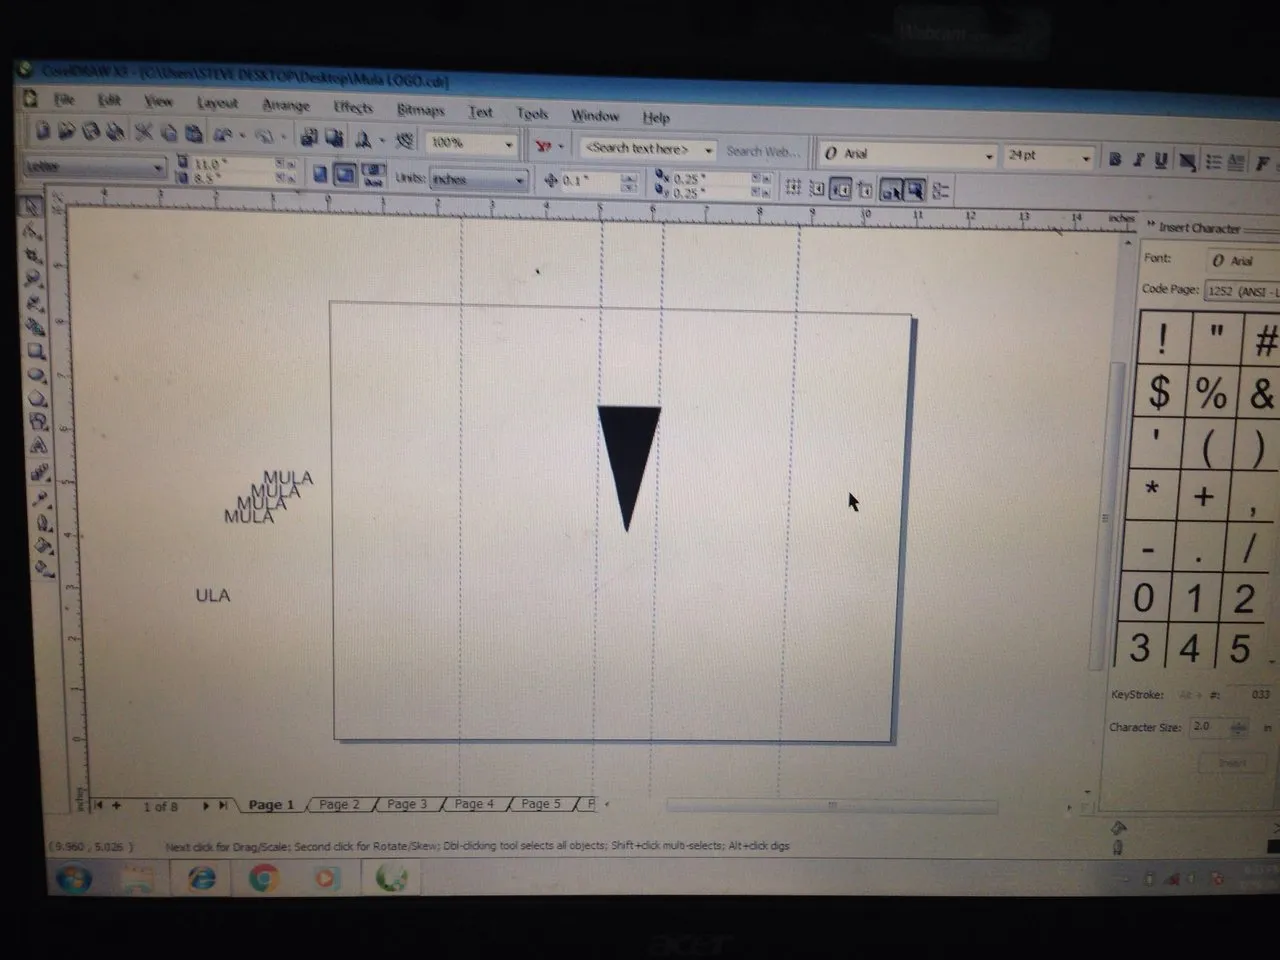Select the Shape tool
Viewport: 1280px width, 960px height.
[x=33, y=231]
